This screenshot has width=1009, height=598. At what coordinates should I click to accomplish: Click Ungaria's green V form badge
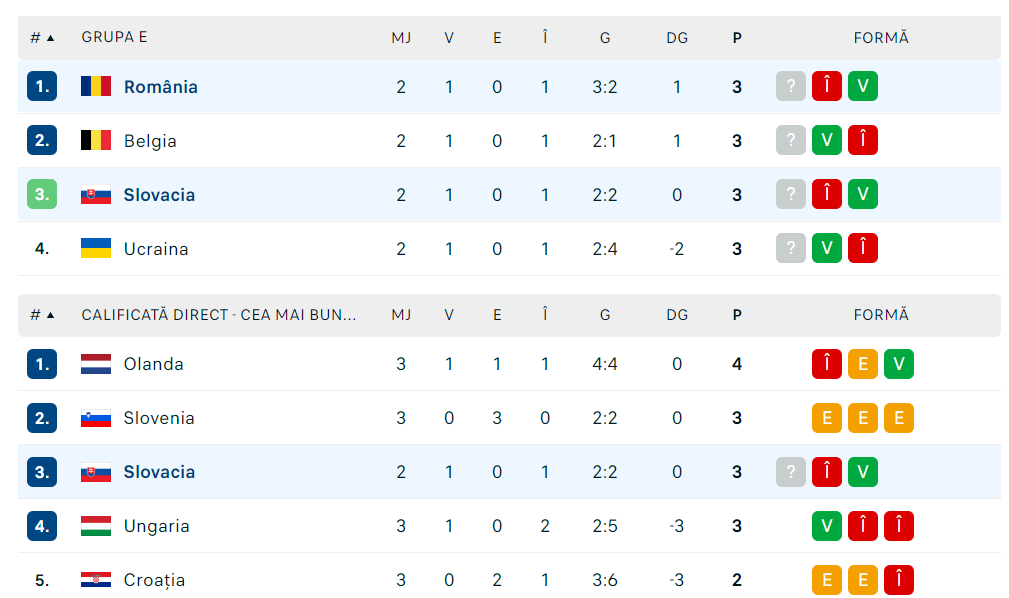pos(827,526)
